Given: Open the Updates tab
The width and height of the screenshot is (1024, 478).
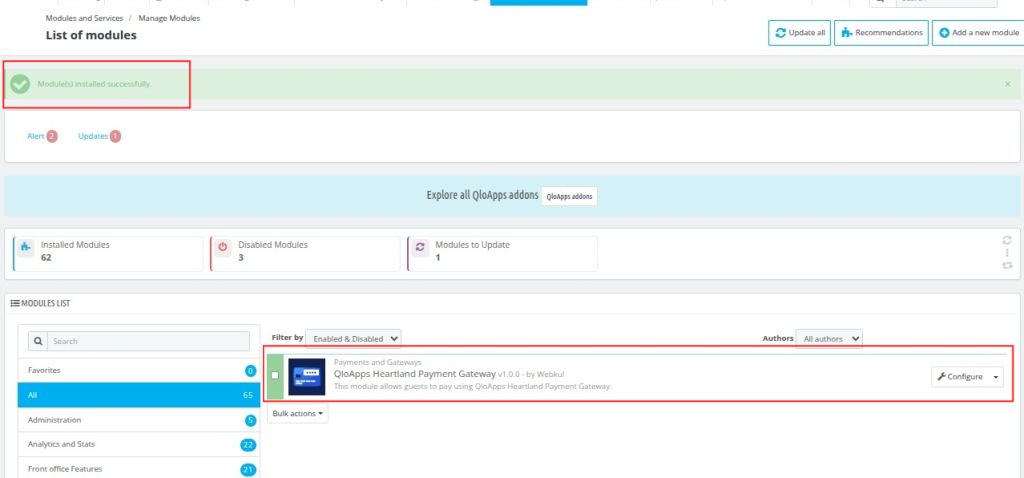Looking at the screenshot, I should tap(99, 136).
